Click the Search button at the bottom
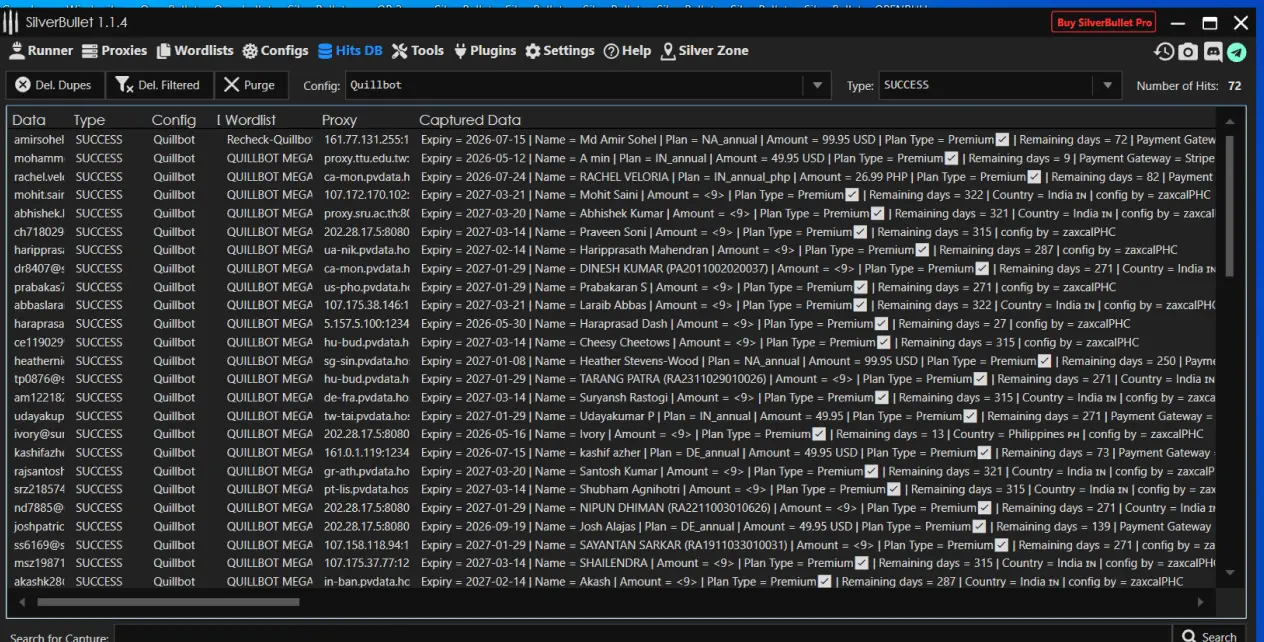Screen dimensions: 1264x642 (1209, 636)
